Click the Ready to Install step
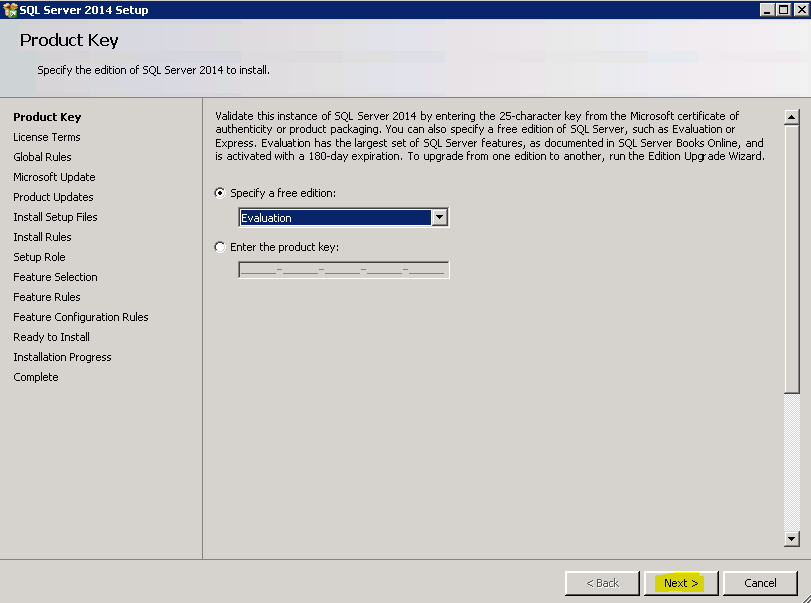 pyautogui.click(x=51, y=337)
